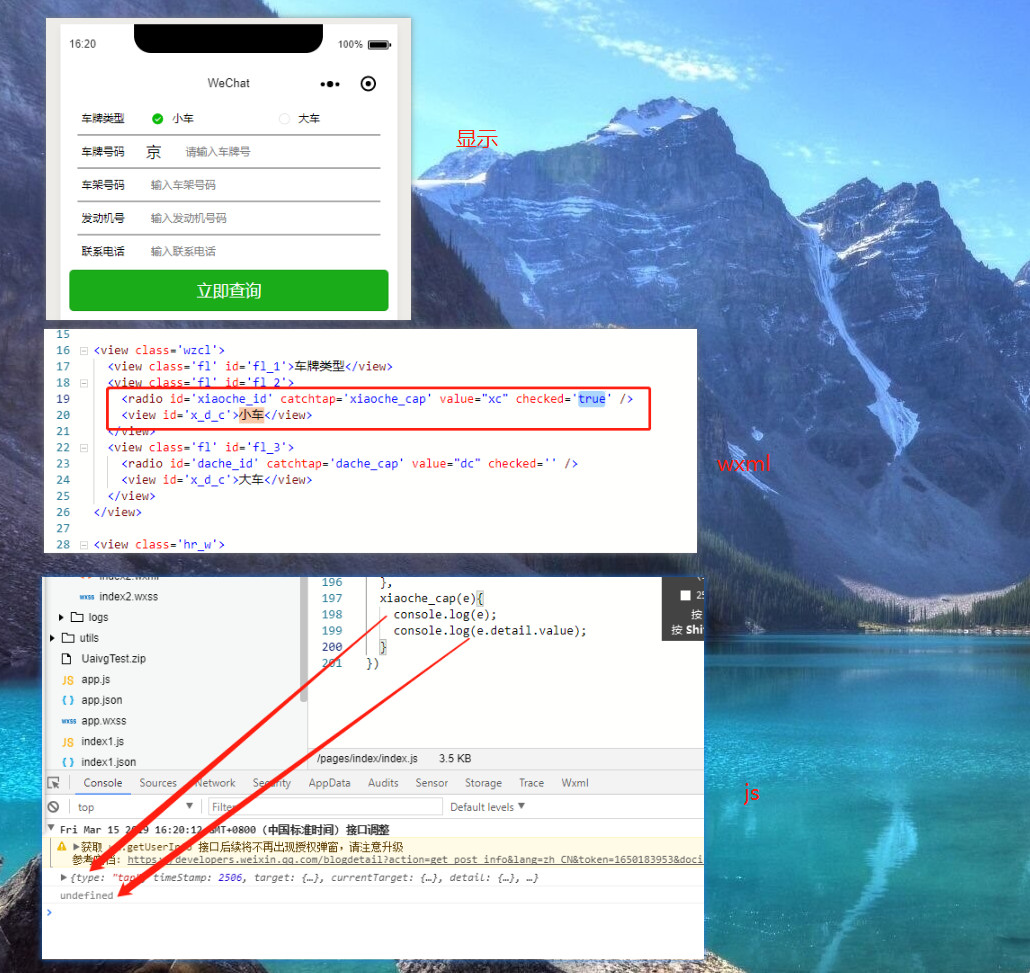
Task: Click the wxss icon beside app.wxss
Action: click(69, 721)
